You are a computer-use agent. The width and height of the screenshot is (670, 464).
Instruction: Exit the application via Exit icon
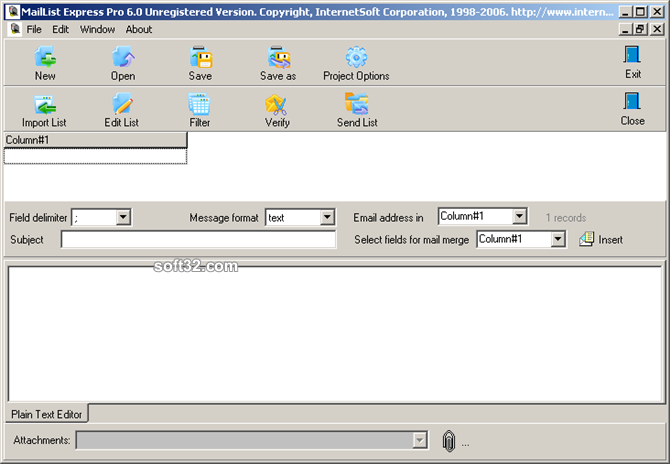(x=632, y=62)
